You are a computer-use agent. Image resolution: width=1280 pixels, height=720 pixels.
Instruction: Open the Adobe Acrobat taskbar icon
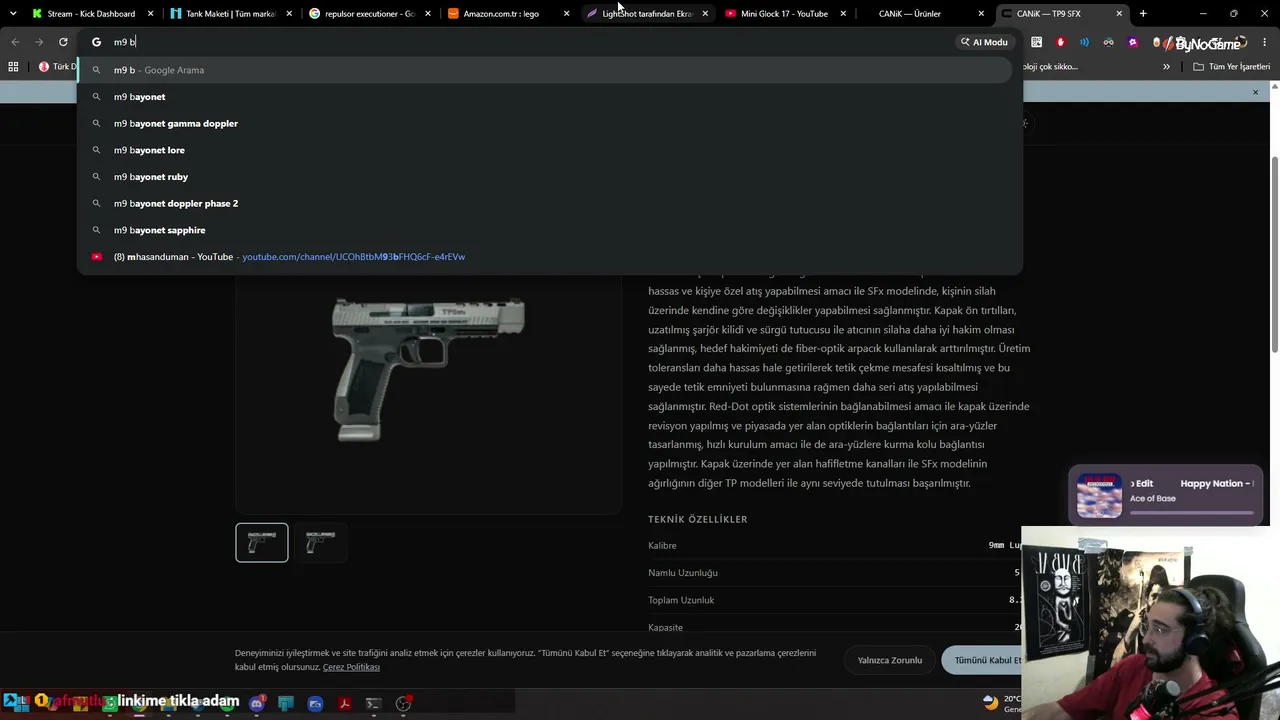[x=344, y=703]
